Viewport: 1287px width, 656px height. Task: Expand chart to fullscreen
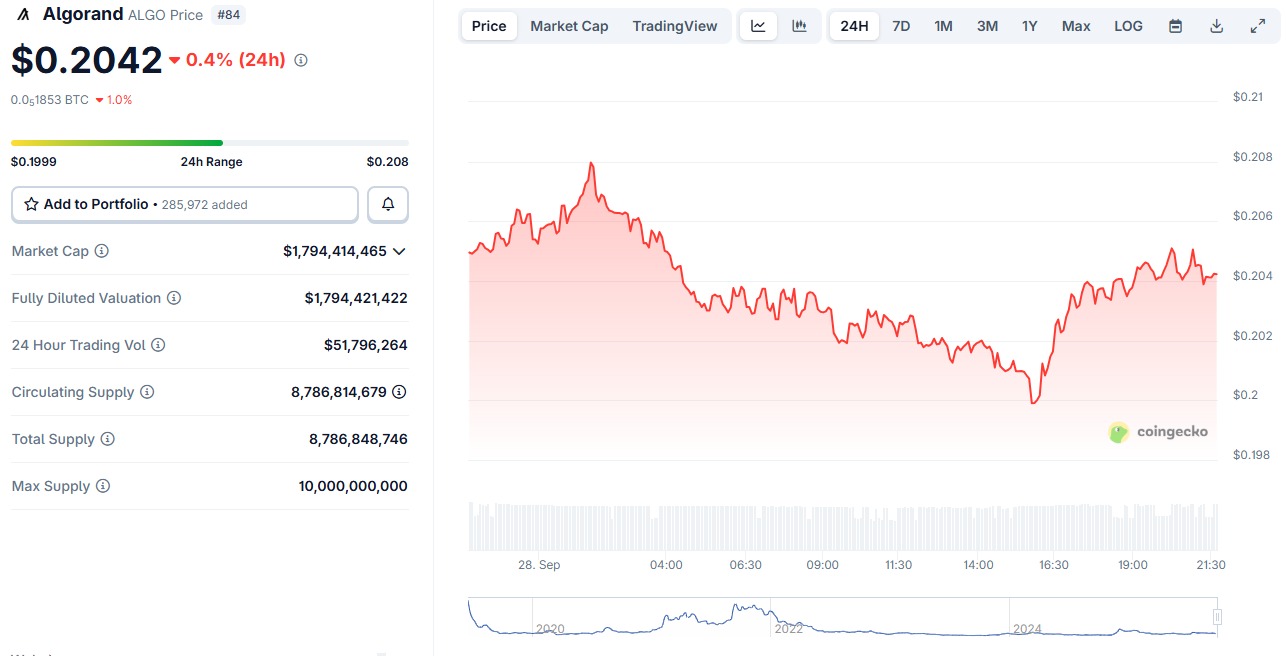tap(1258, 26)
